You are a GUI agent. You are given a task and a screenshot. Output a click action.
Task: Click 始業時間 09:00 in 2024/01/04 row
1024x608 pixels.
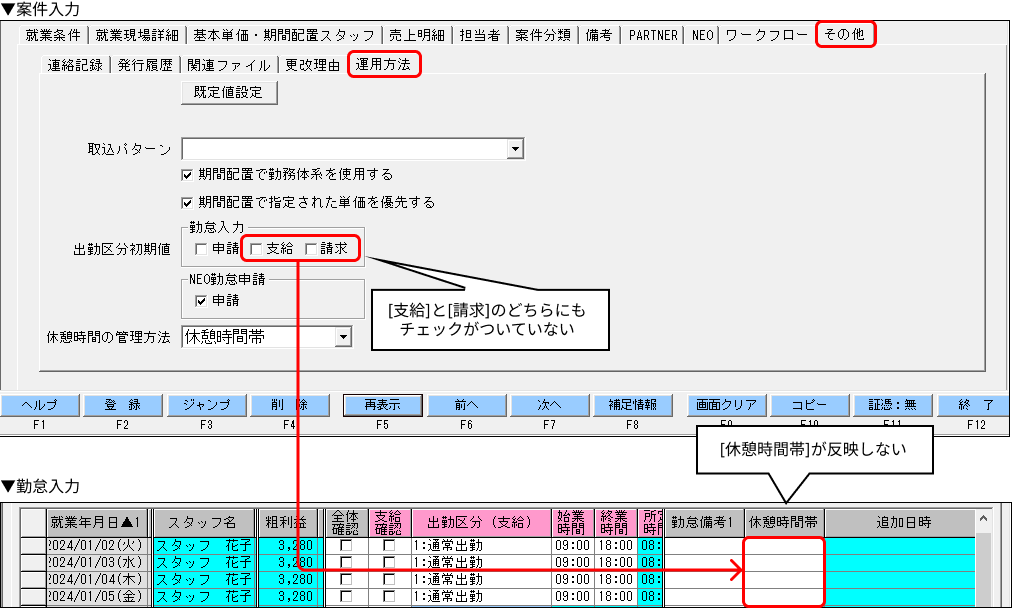573,579
